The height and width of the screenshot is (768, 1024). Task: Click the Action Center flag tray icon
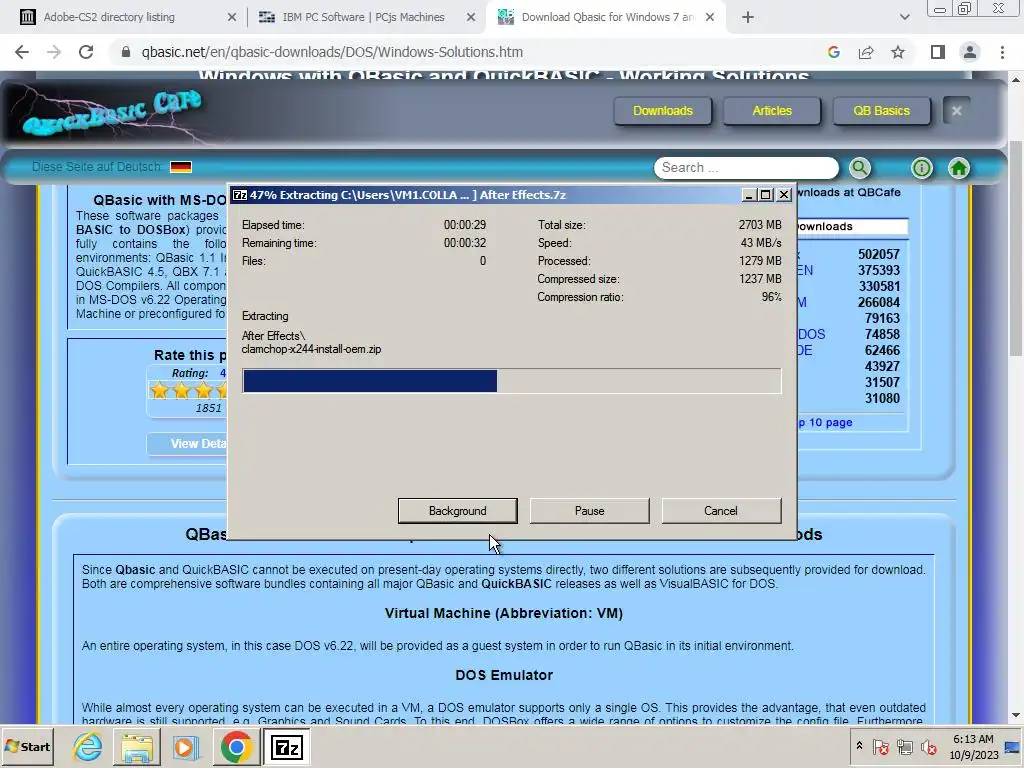point(880,747)
